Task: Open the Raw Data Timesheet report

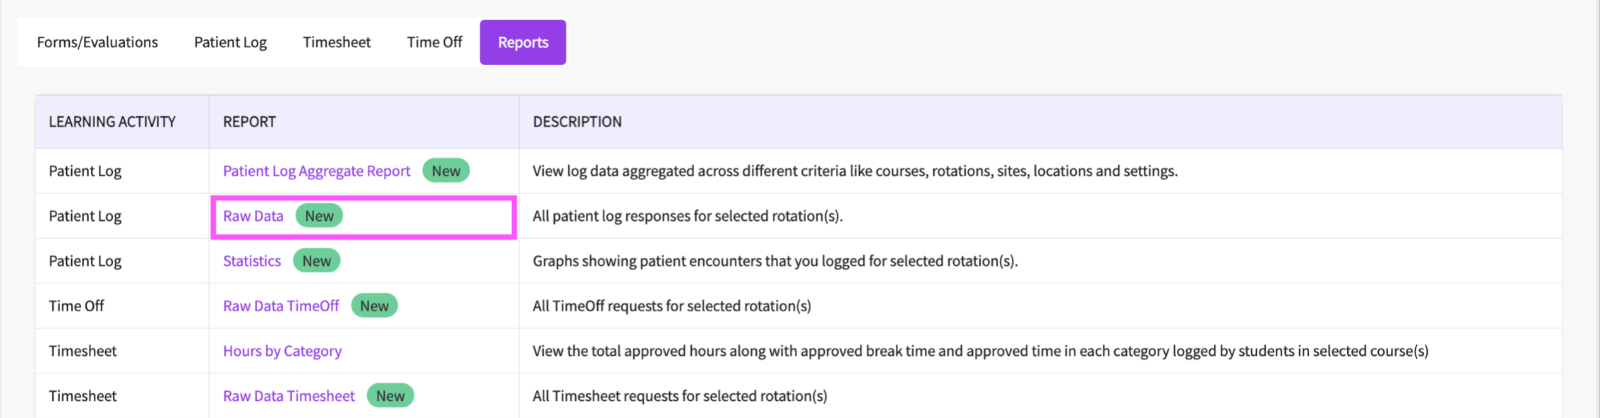Action: (x=289, y=396)
